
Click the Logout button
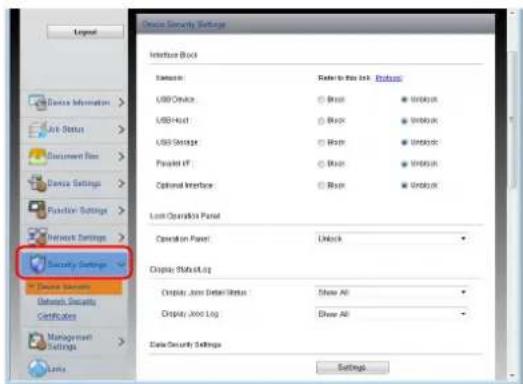pyautogui.click(x=85, y=32)
